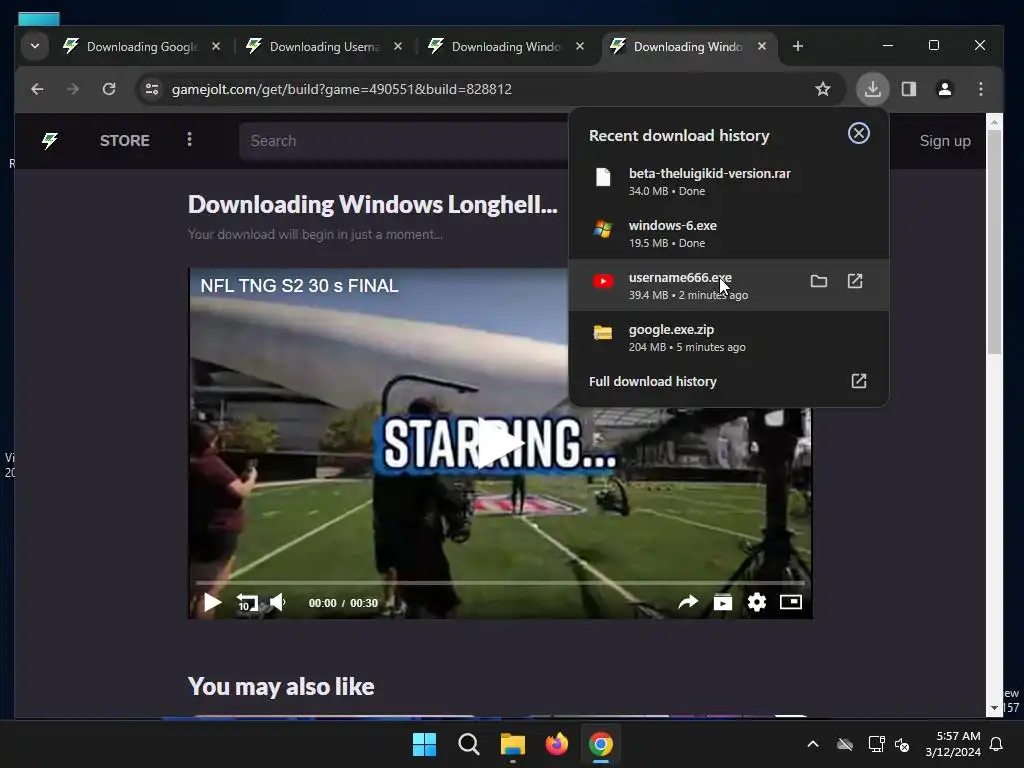
Task: Open windows-6.exe download entry
Action: point(728,234)
